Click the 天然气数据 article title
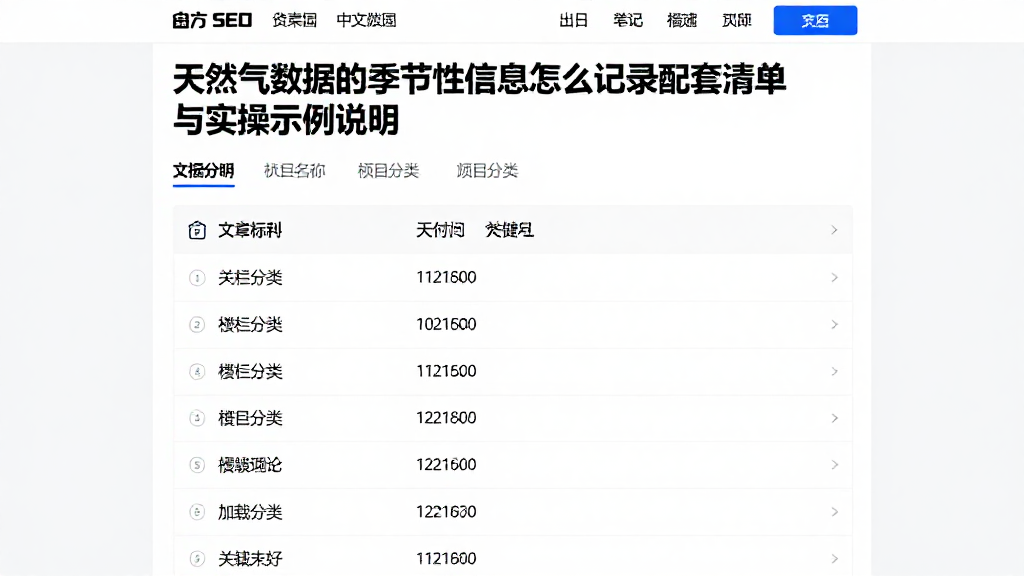 tap(479, 99)
